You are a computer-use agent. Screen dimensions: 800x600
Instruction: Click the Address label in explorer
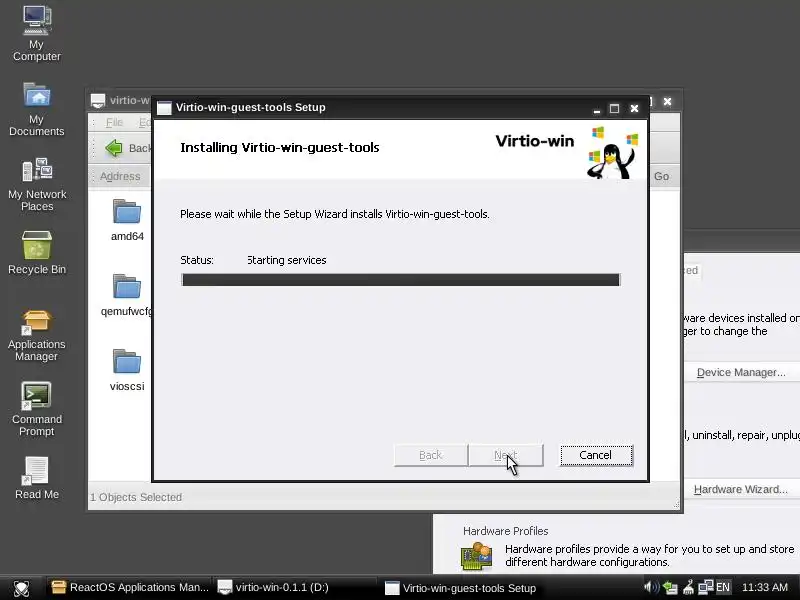click(x=120, y=176)
